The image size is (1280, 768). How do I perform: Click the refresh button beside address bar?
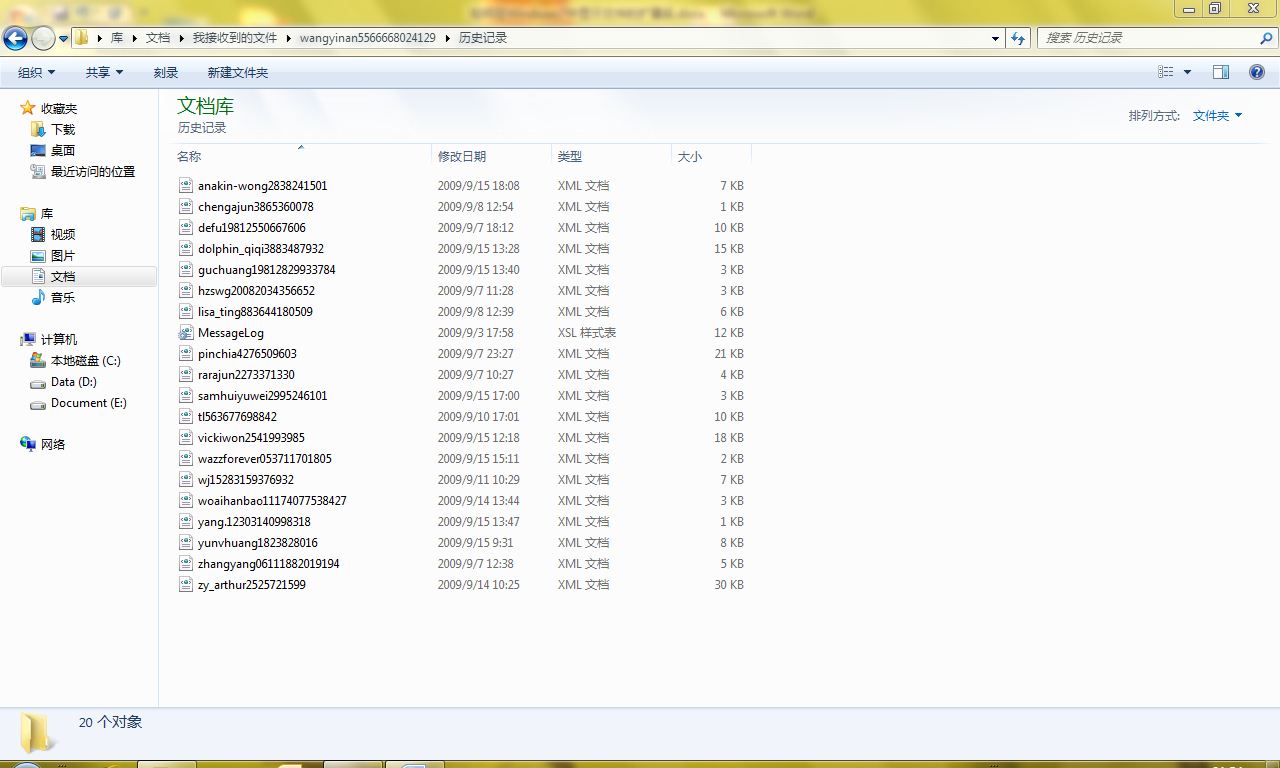1018,38
